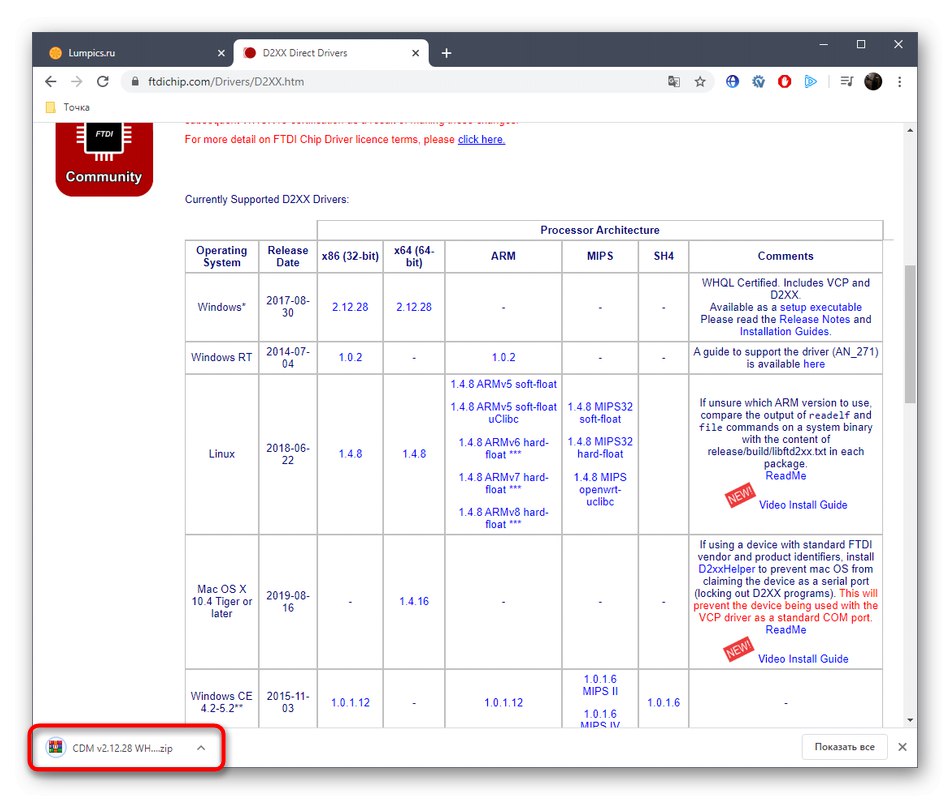Image resolution: width=950 pixels, height=800 pixels.
Task: Go back to the previous page
Action: tap(51, 82)
